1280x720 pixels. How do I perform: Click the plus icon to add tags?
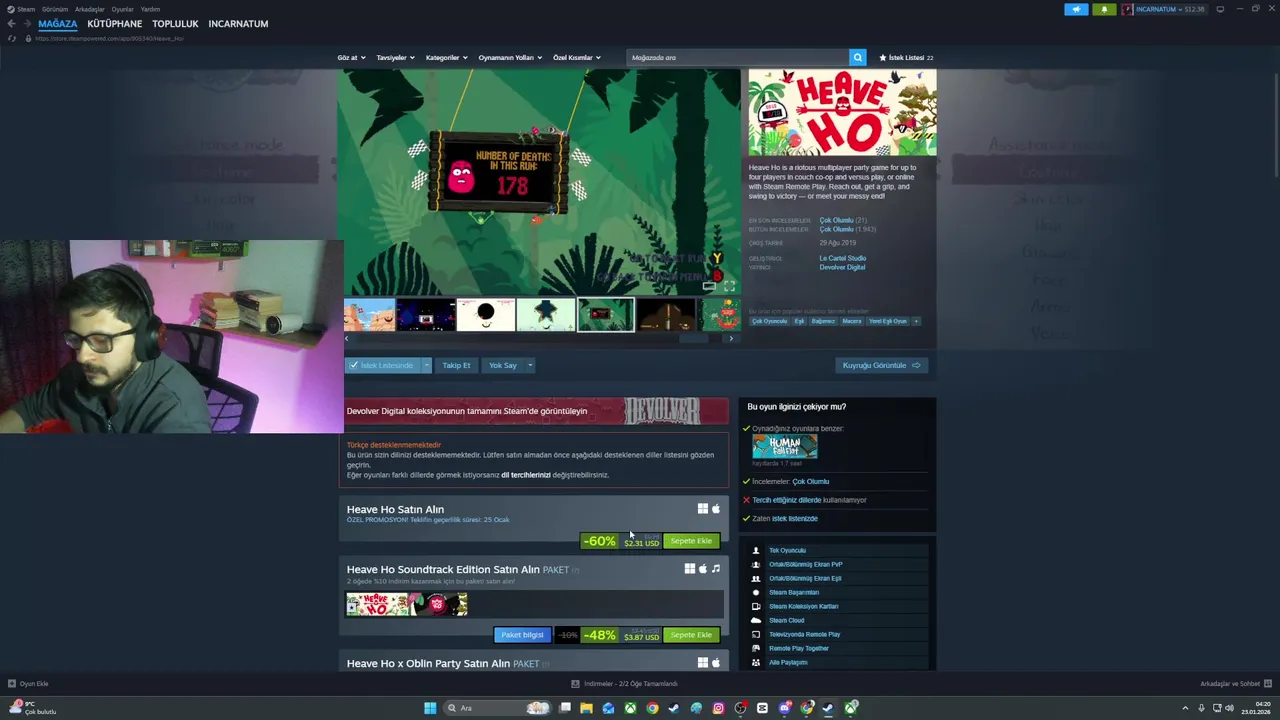(x=916, y=321)
